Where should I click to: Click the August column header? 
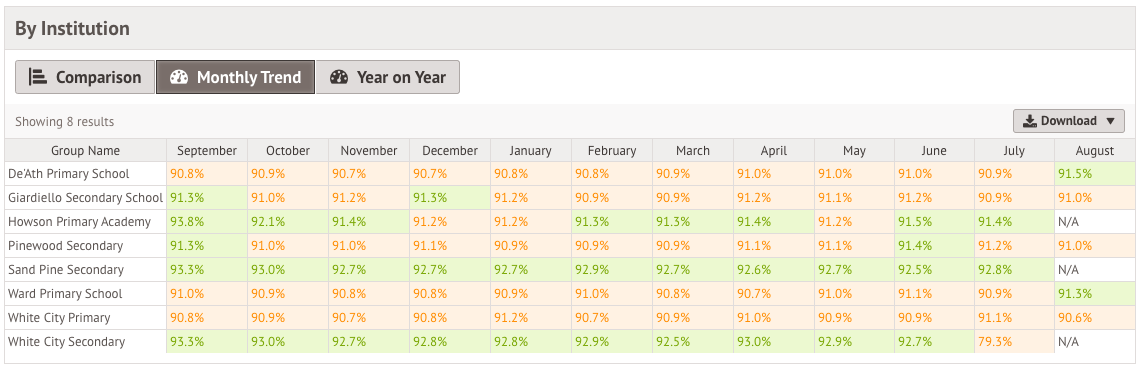(1094, 151)
